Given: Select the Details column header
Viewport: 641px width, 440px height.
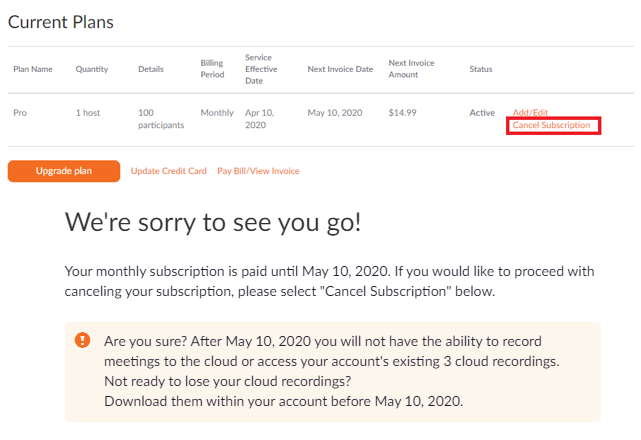Looking at the screenshot, I should coord(151,69).
